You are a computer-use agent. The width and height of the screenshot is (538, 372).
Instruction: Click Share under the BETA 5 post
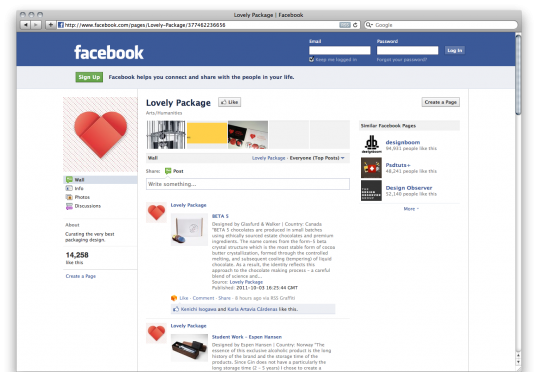click(224, 298)
